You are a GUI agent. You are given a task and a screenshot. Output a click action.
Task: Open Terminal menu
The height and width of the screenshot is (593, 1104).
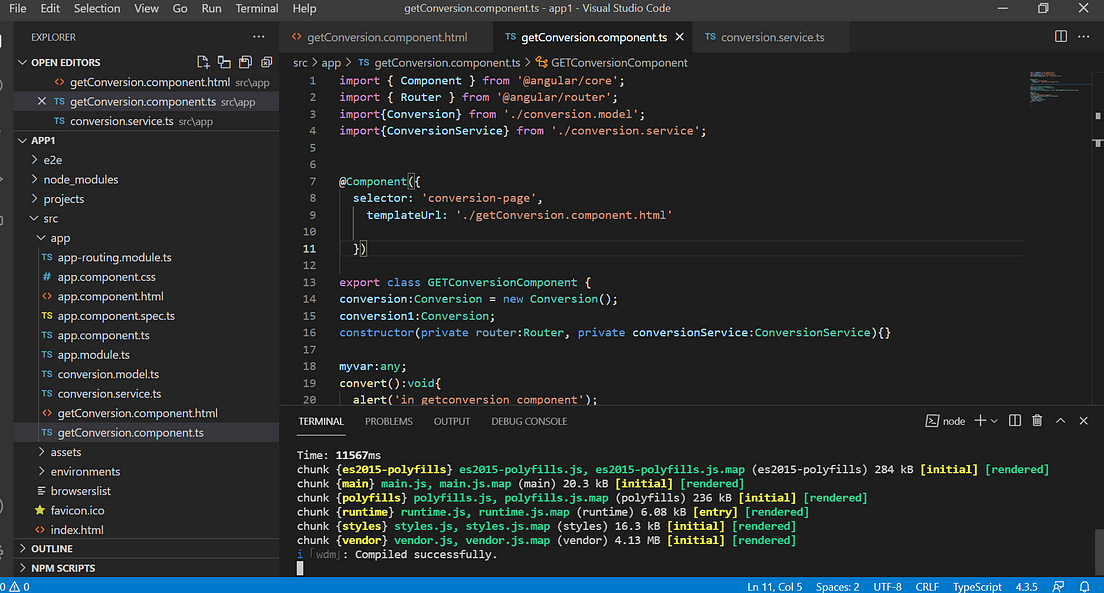click(x=256, y=8)
